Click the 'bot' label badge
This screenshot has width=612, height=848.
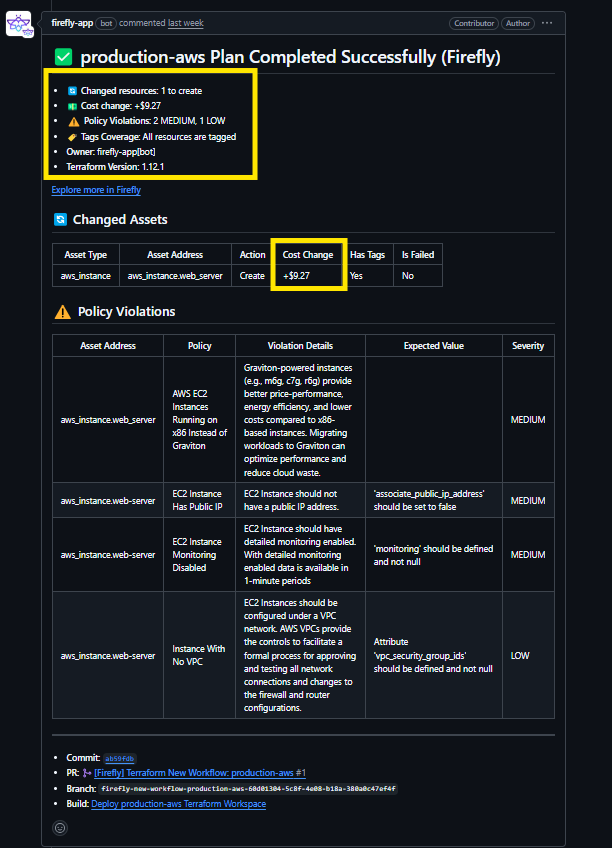(x=106, y=23)
